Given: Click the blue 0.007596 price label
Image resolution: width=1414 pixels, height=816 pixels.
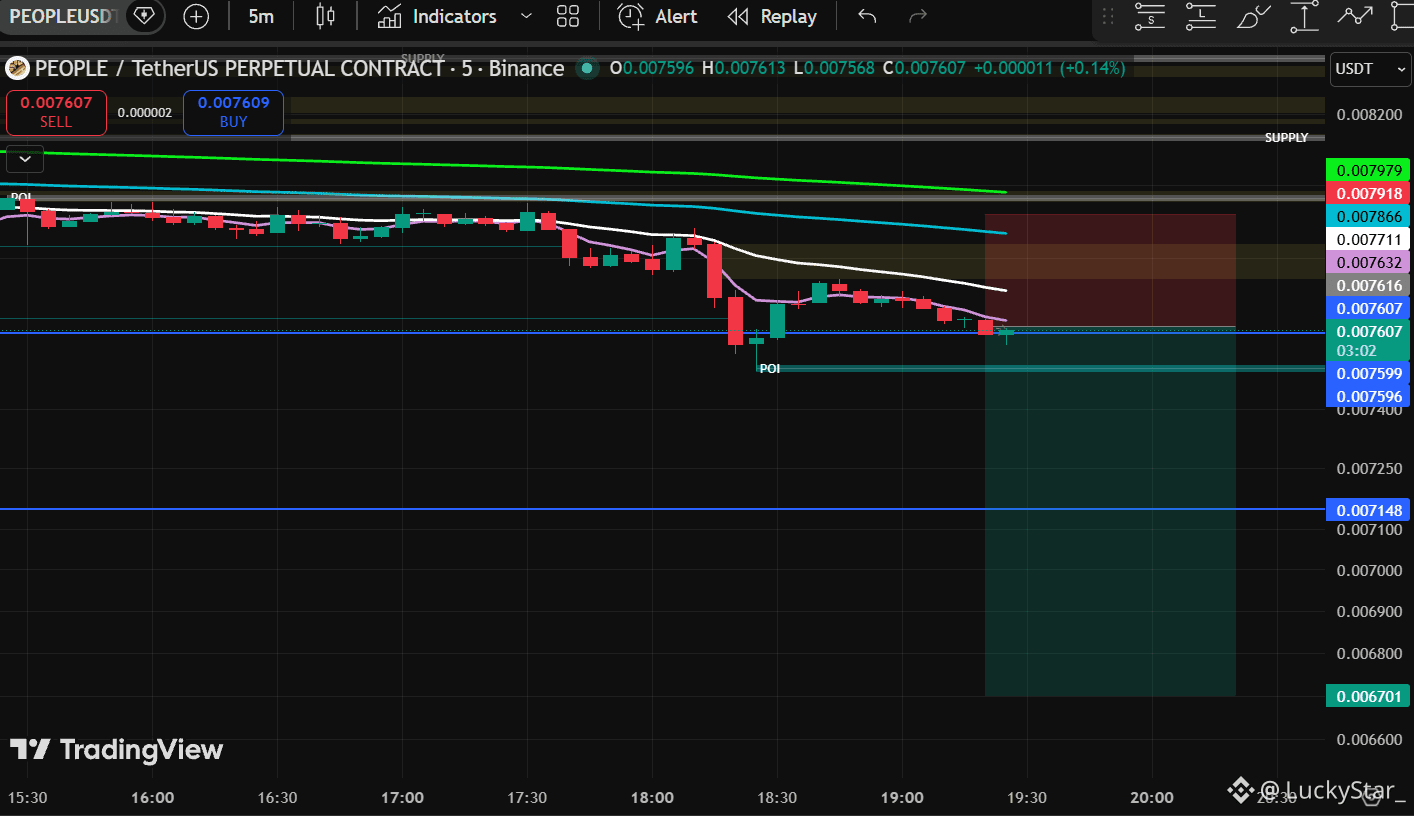Looking at the screenshot, I should pyautogui.click(x=1367, y=396).
